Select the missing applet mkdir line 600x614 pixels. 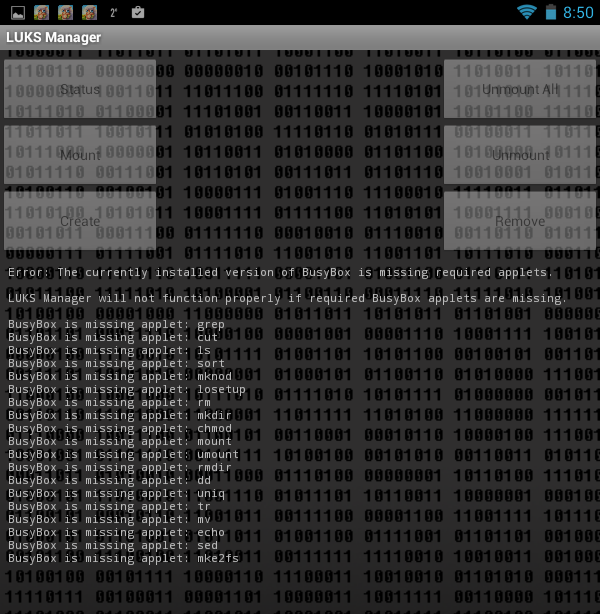(120, 415)
